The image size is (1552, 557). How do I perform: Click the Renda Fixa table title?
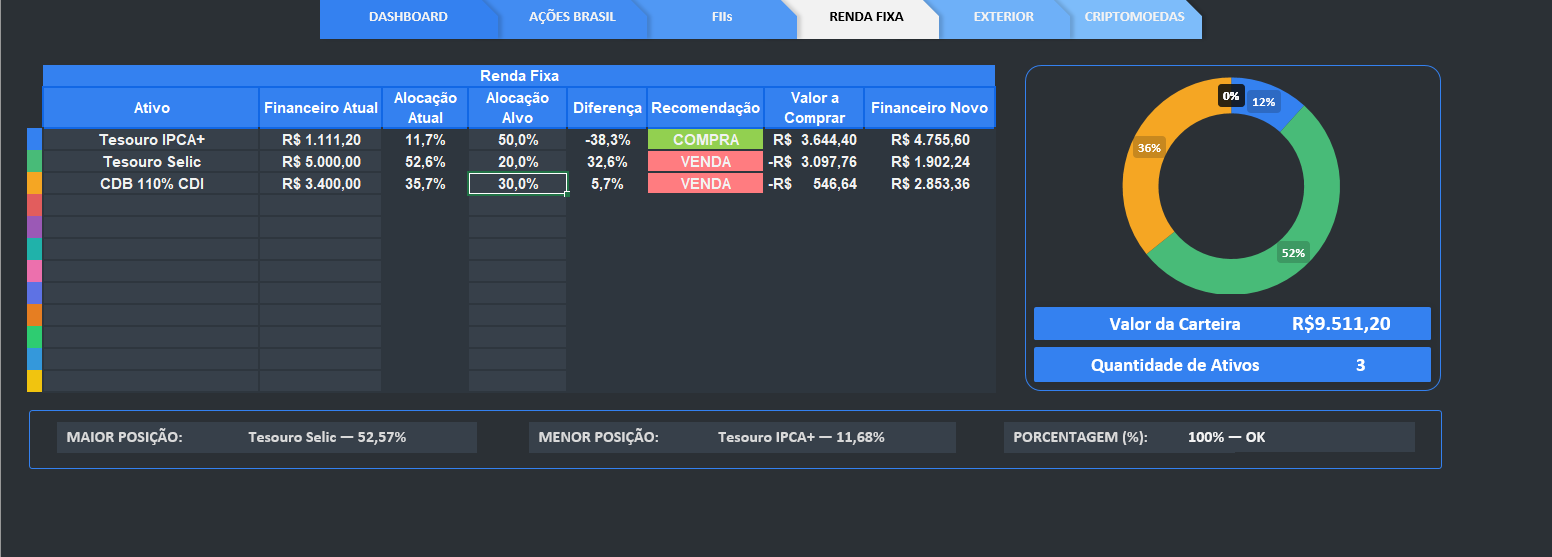pyautogui.click(x=519, y=76)
